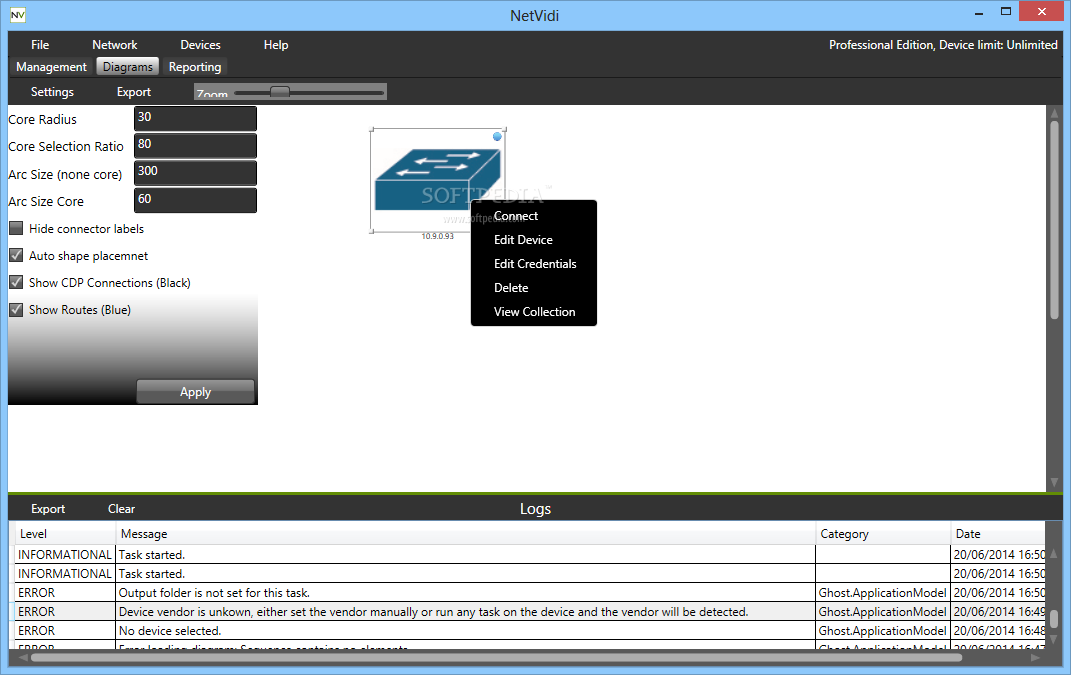Image resolution: width=1071 pixels, height=675 pixels.
Task: Choose Delete from context menu
Action: (x=511, y=288)
